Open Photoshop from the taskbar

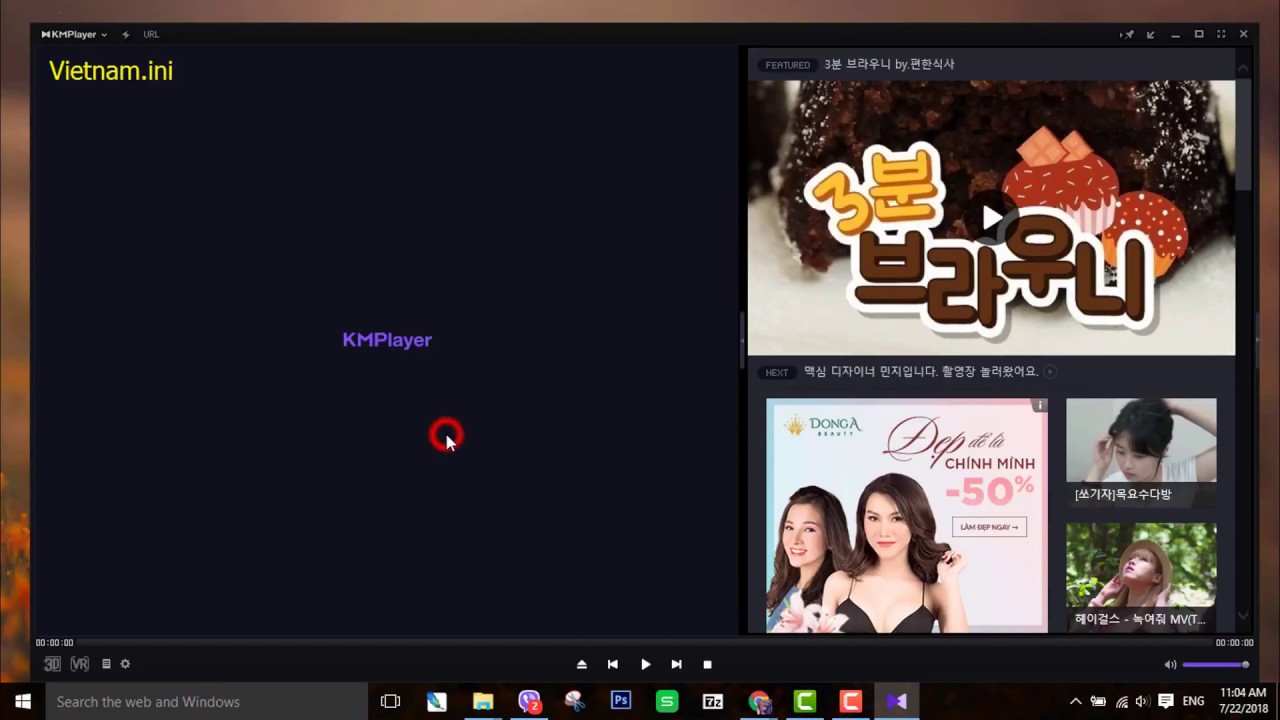621,701
